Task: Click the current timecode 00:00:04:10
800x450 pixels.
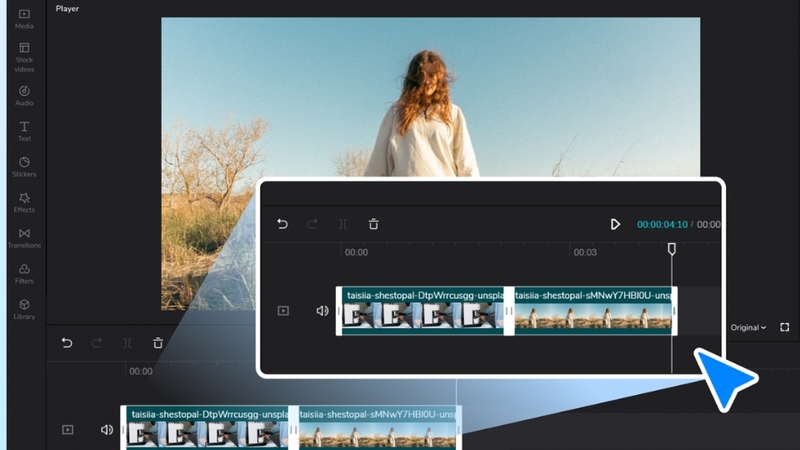Action: point(662,224)
